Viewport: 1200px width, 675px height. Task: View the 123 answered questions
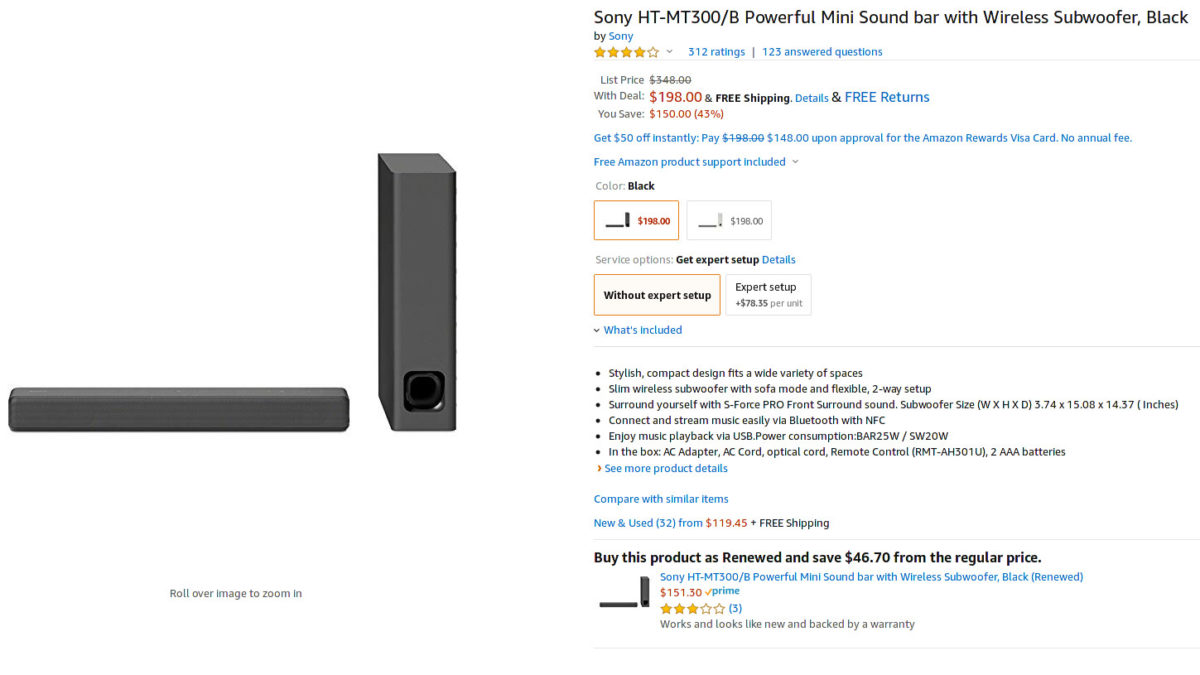822,52
